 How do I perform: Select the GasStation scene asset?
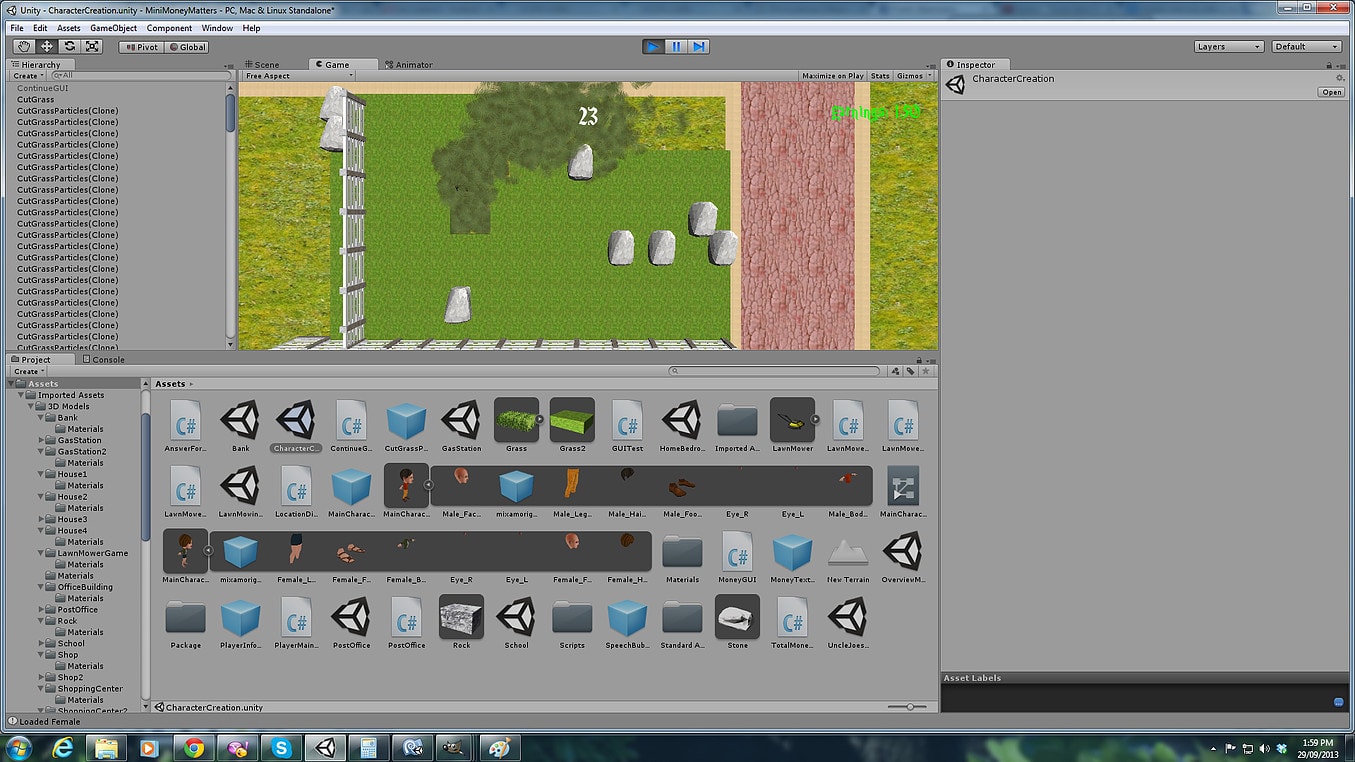point(461,426)
